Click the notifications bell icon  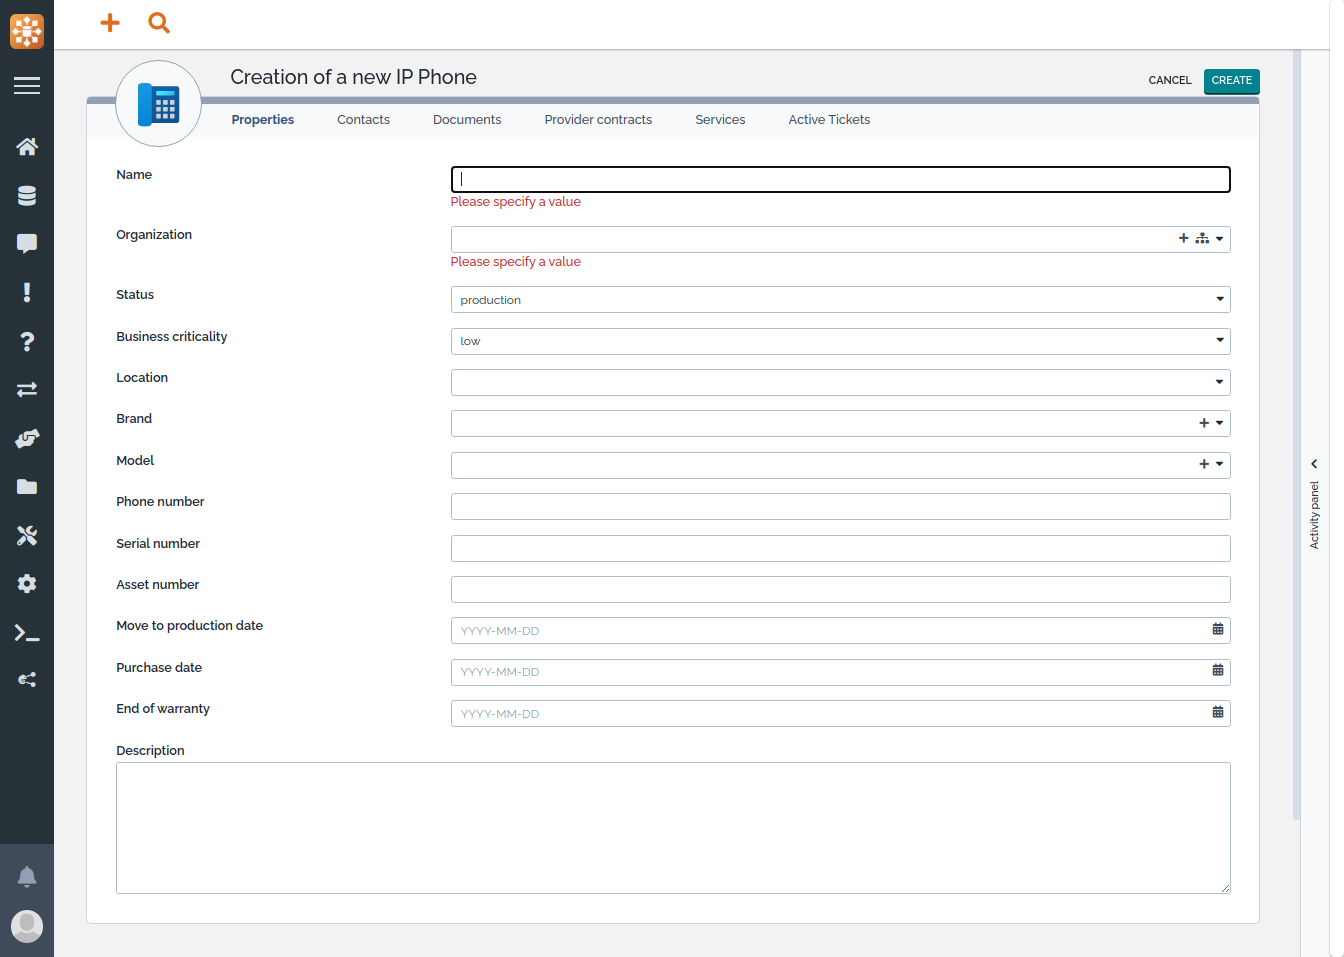[x=27, y=877]
